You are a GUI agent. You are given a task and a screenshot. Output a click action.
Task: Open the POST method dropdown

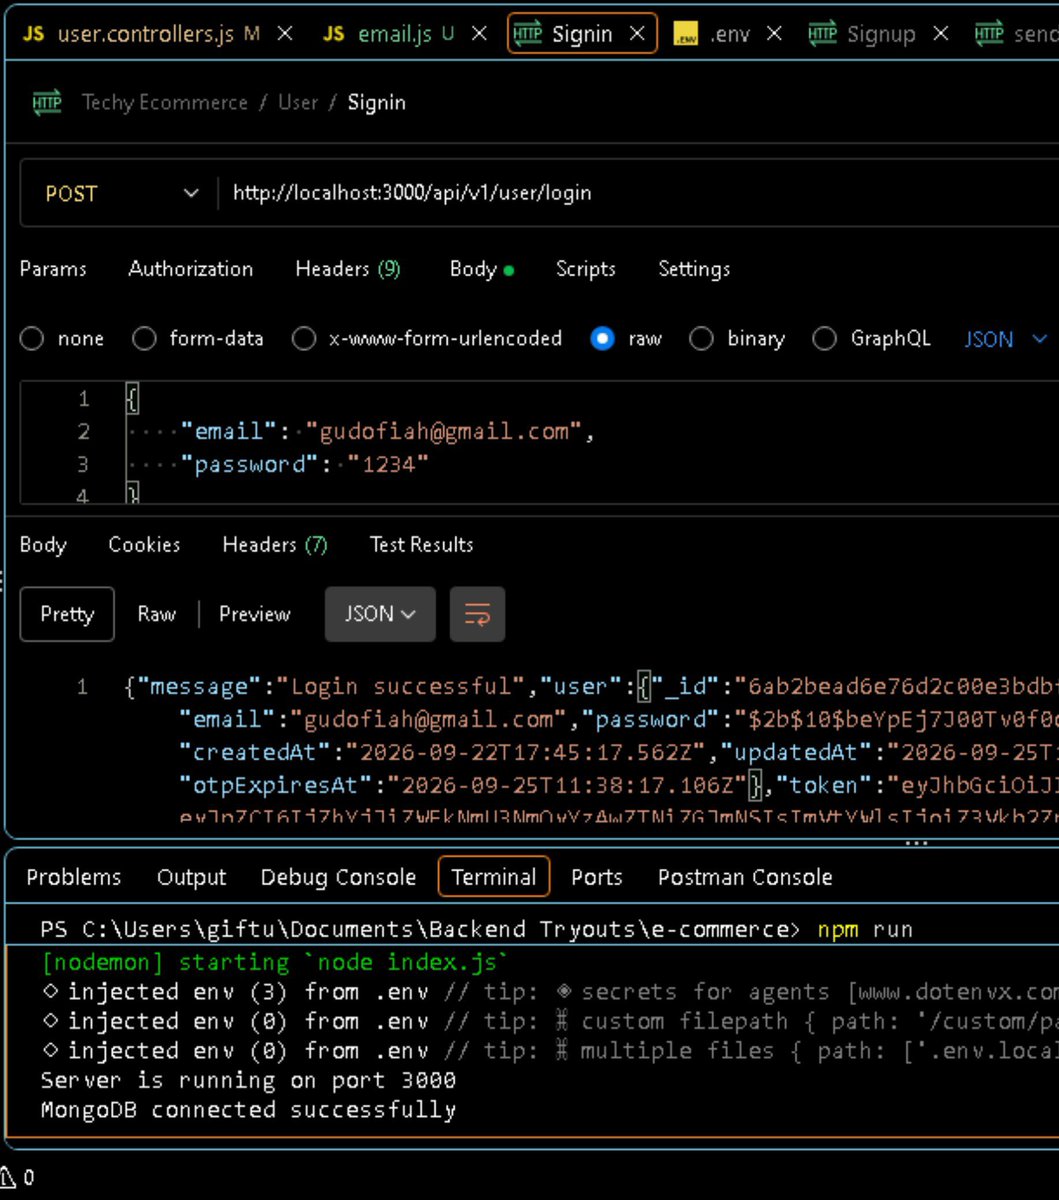pyautogui.click(x=120, y=193)
